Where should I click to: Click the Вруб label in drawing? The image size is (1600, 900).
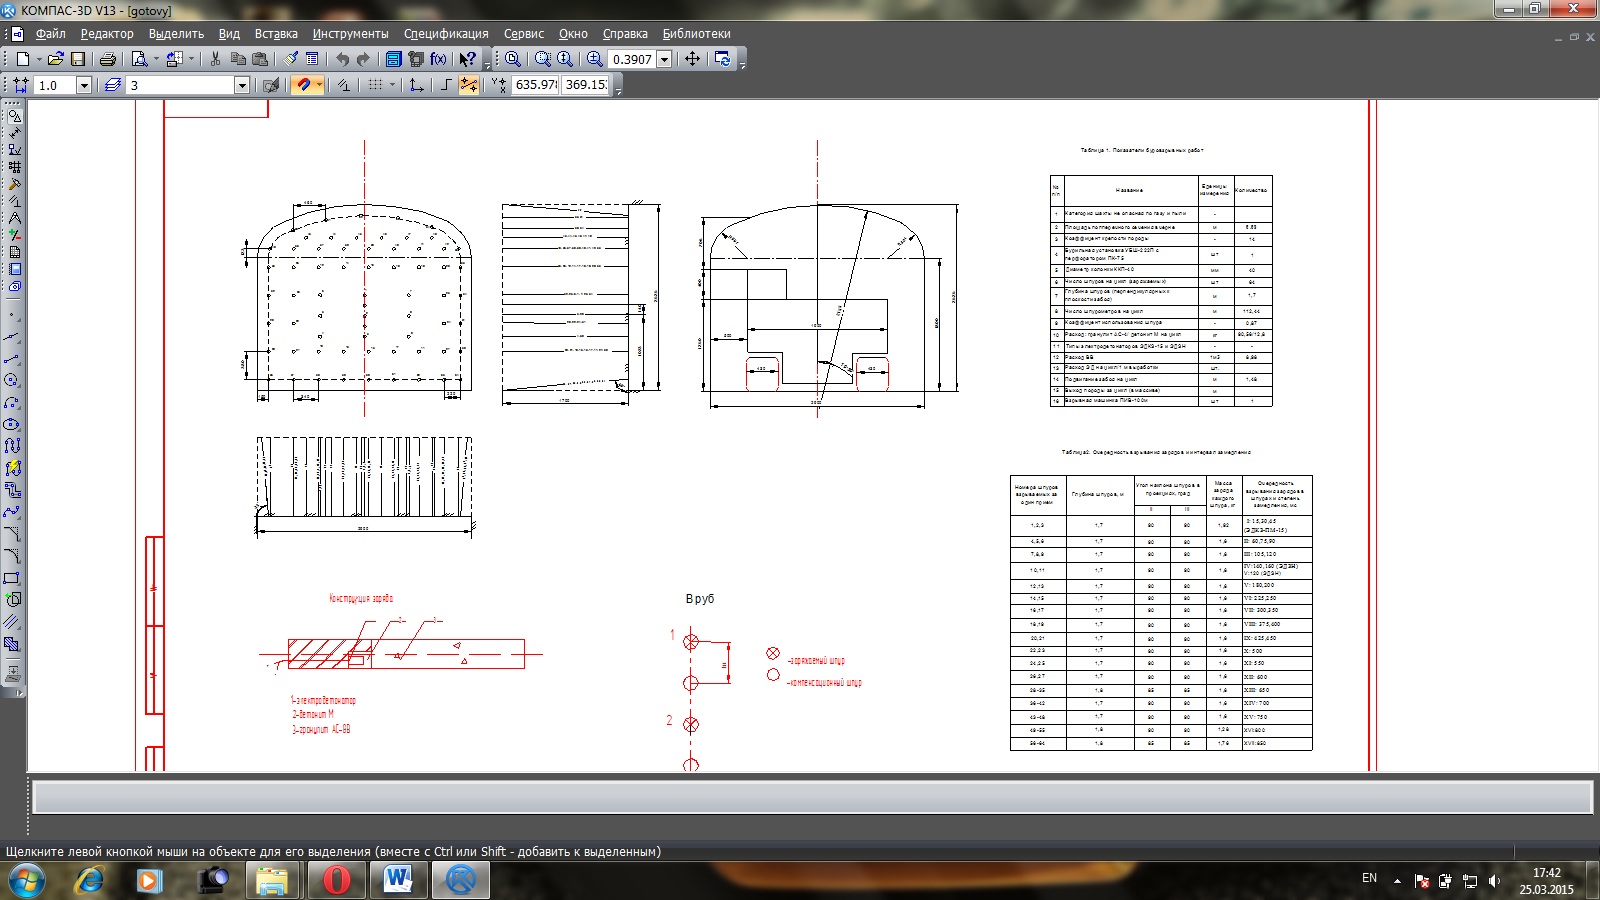pos(700,599)
